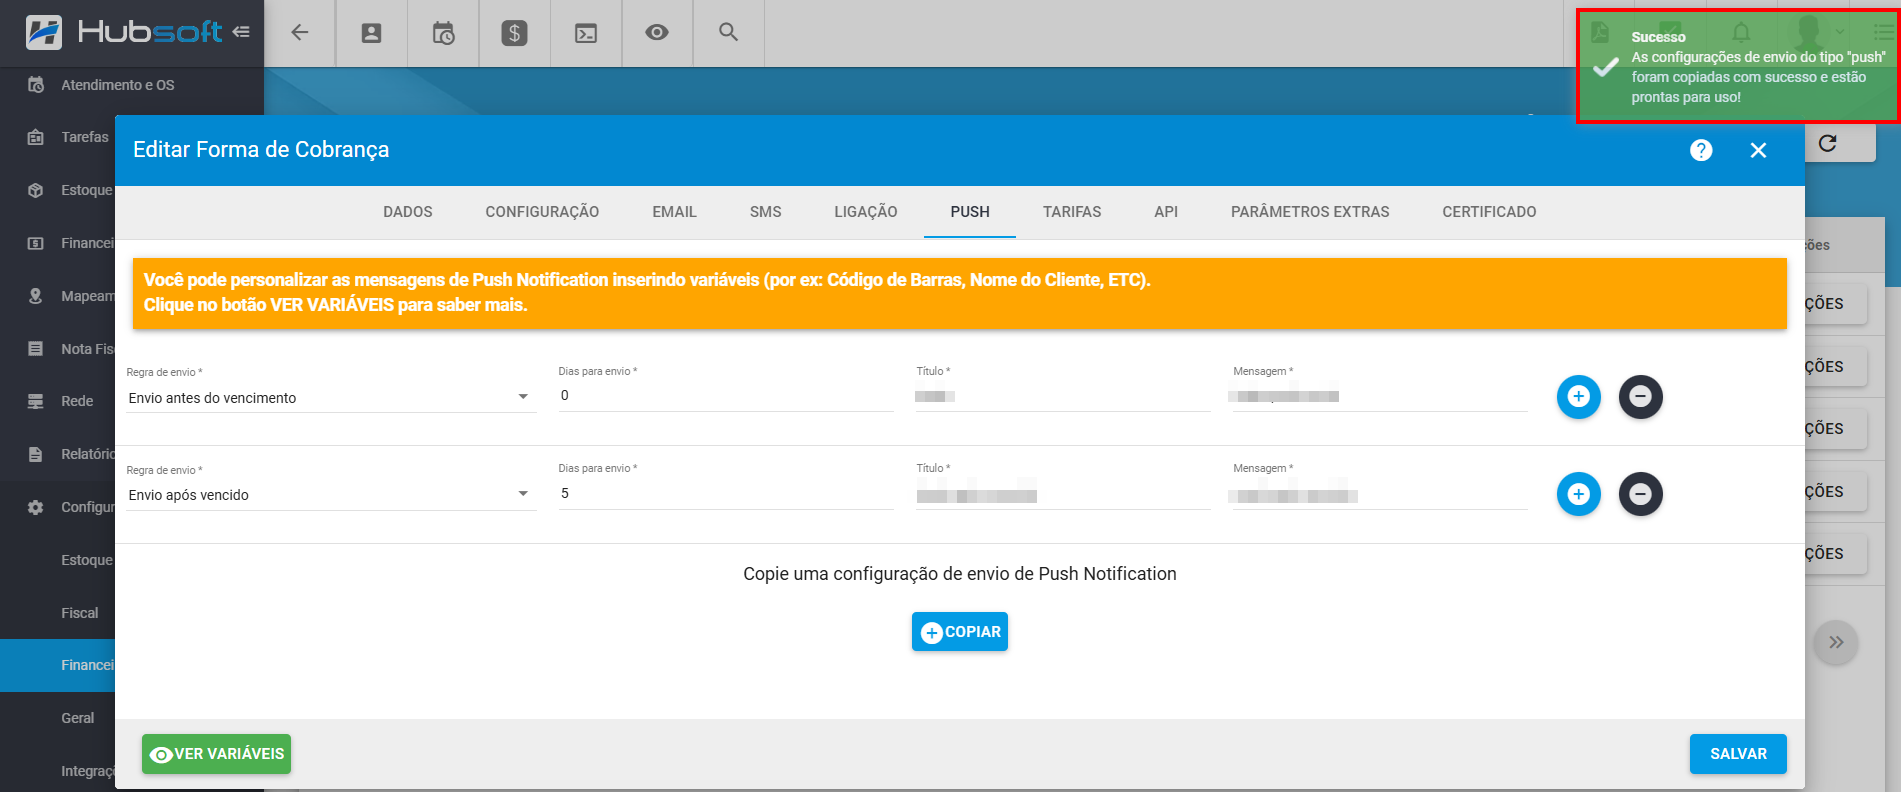Image resolution: width=1901 pixels, height=792 pixels.
Task: Remove the Envio após vencido rule
Action: click(x=1641, y=494)
